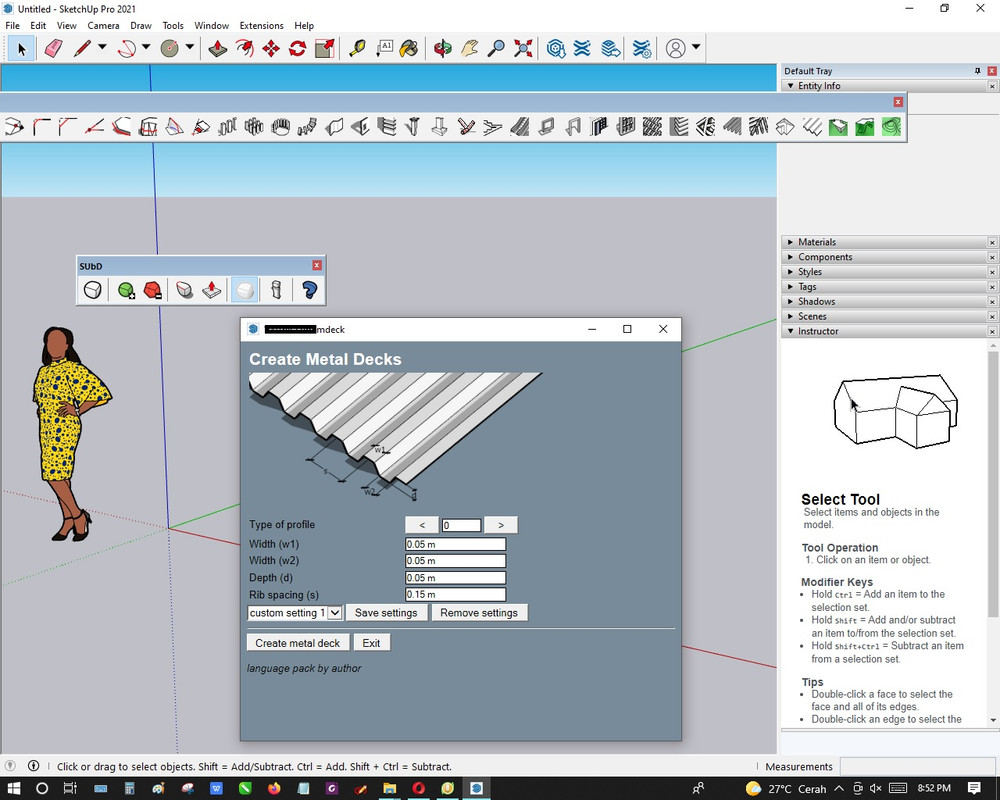Open the account dropdown arrow
The height and width of the screenshot is (800, 1000).
(x=696, y=47)
